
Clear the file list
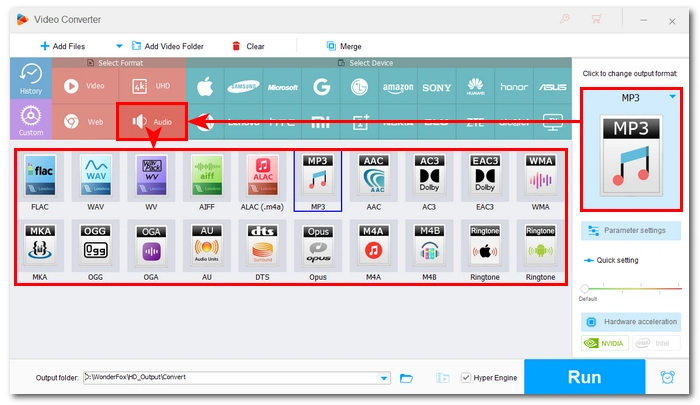pos(248,46)
